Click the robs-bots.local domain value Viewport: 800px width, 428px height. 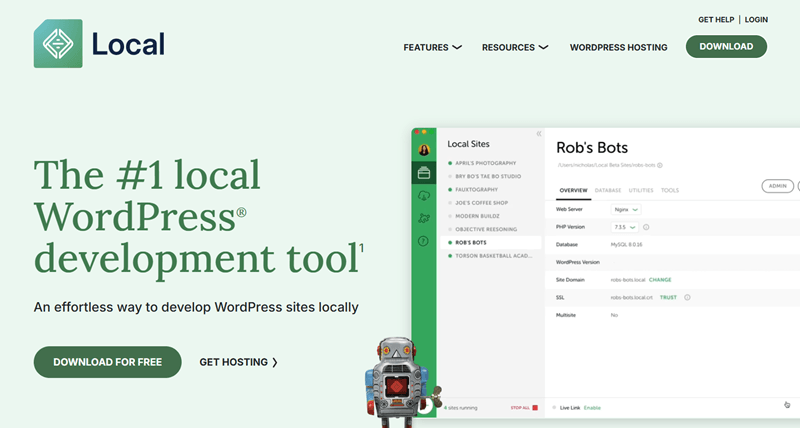[628, 280]
